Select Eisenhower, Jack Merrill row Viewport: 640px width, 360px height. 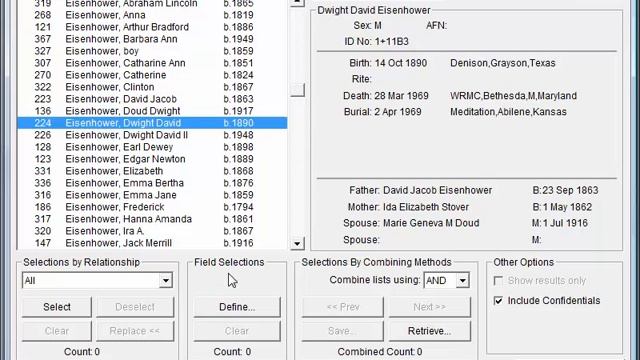coord(152,243)
